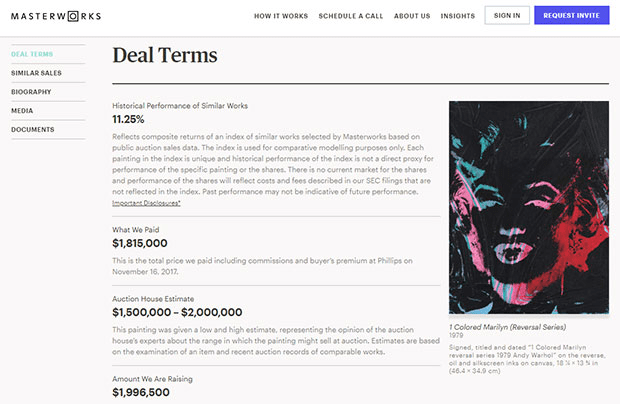Screen dimensions: 620x404
Task: Click the Amount We Are Raising heading
Action: [x=155, y=380]
